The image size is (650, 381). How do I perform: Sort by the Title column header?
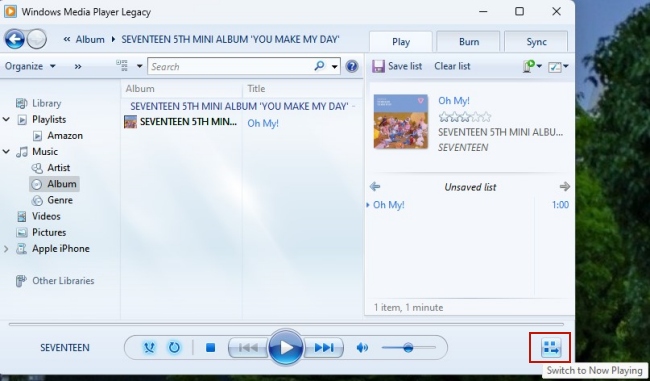point(303,89)
